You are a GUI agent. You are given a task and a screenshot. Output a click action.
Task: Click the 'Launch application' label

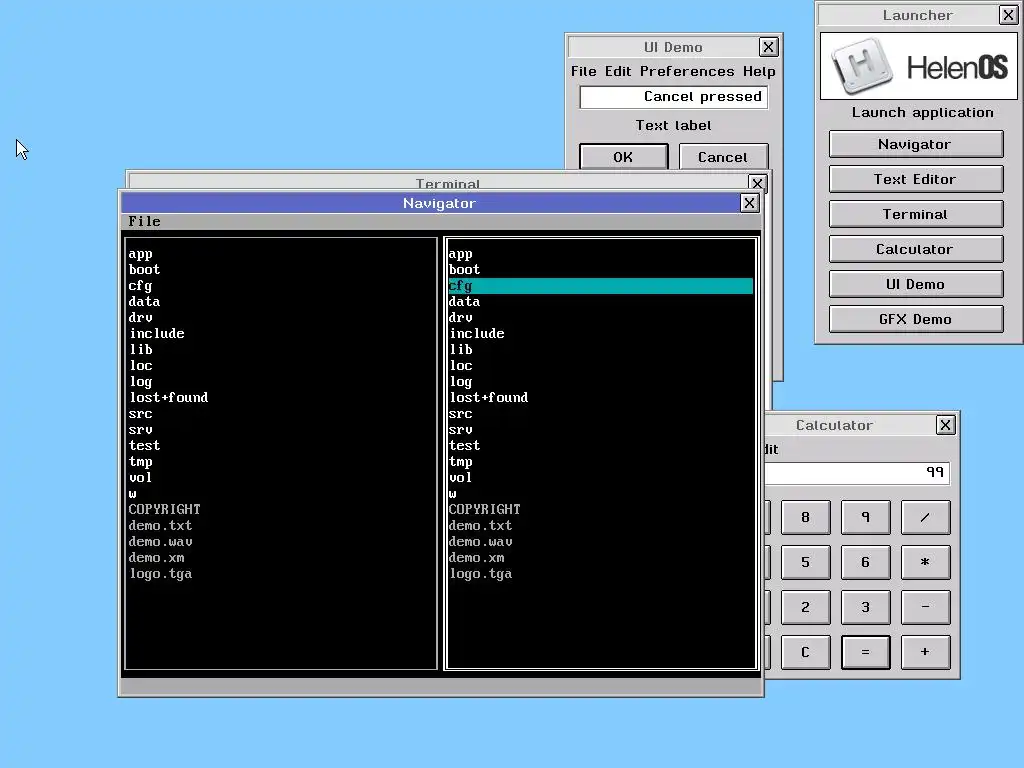click(922, 112)
